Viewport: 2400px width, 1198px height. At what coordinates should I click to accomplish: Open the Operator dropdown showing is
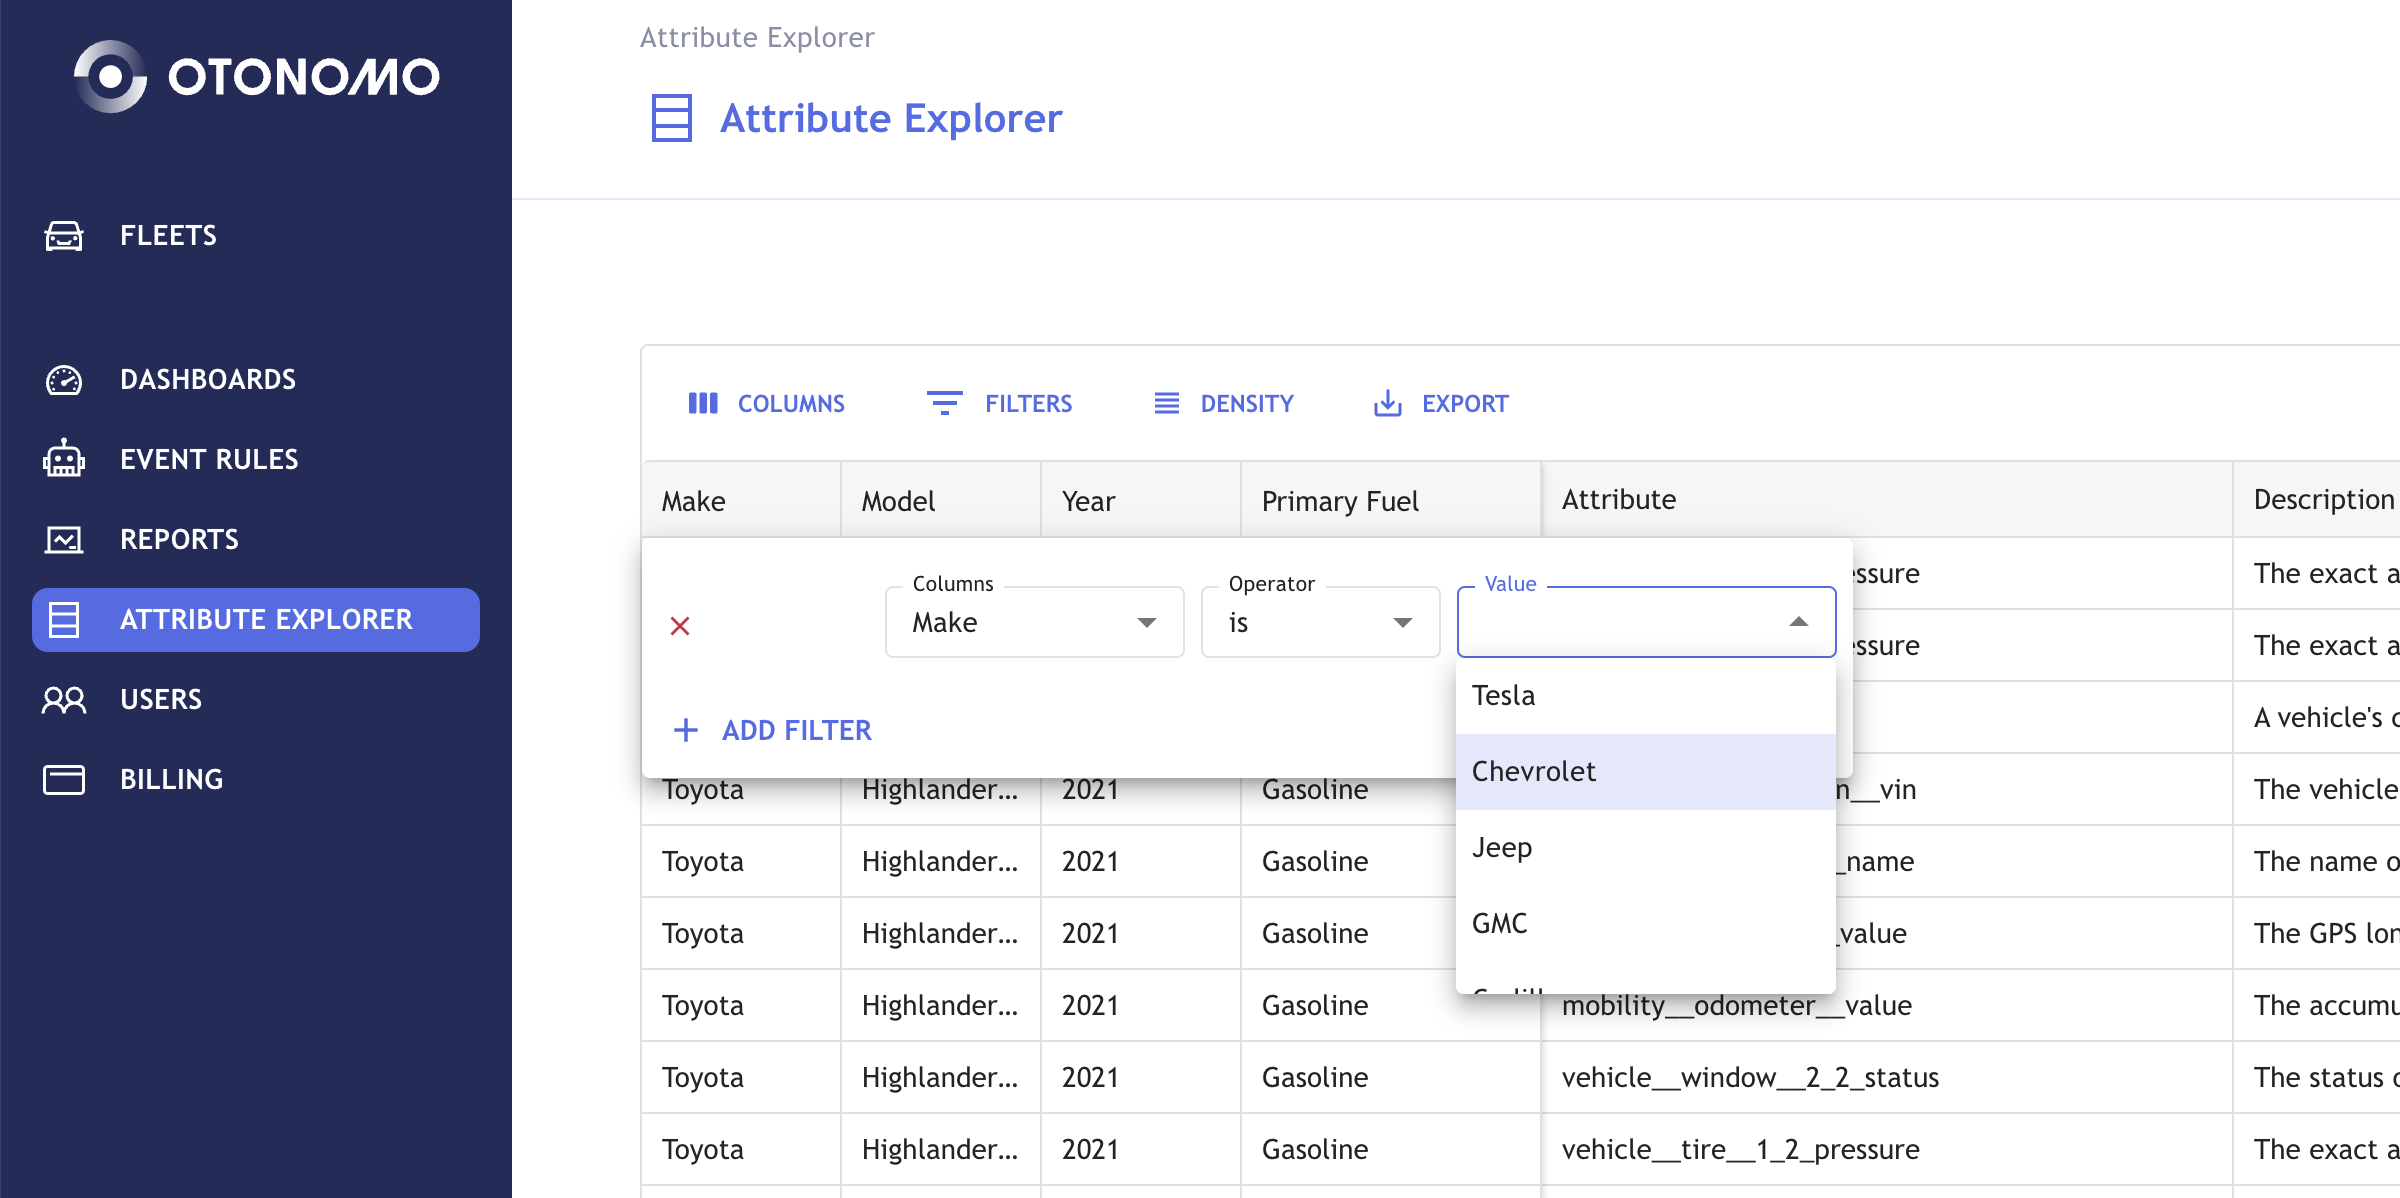(x=1320, y=622)
